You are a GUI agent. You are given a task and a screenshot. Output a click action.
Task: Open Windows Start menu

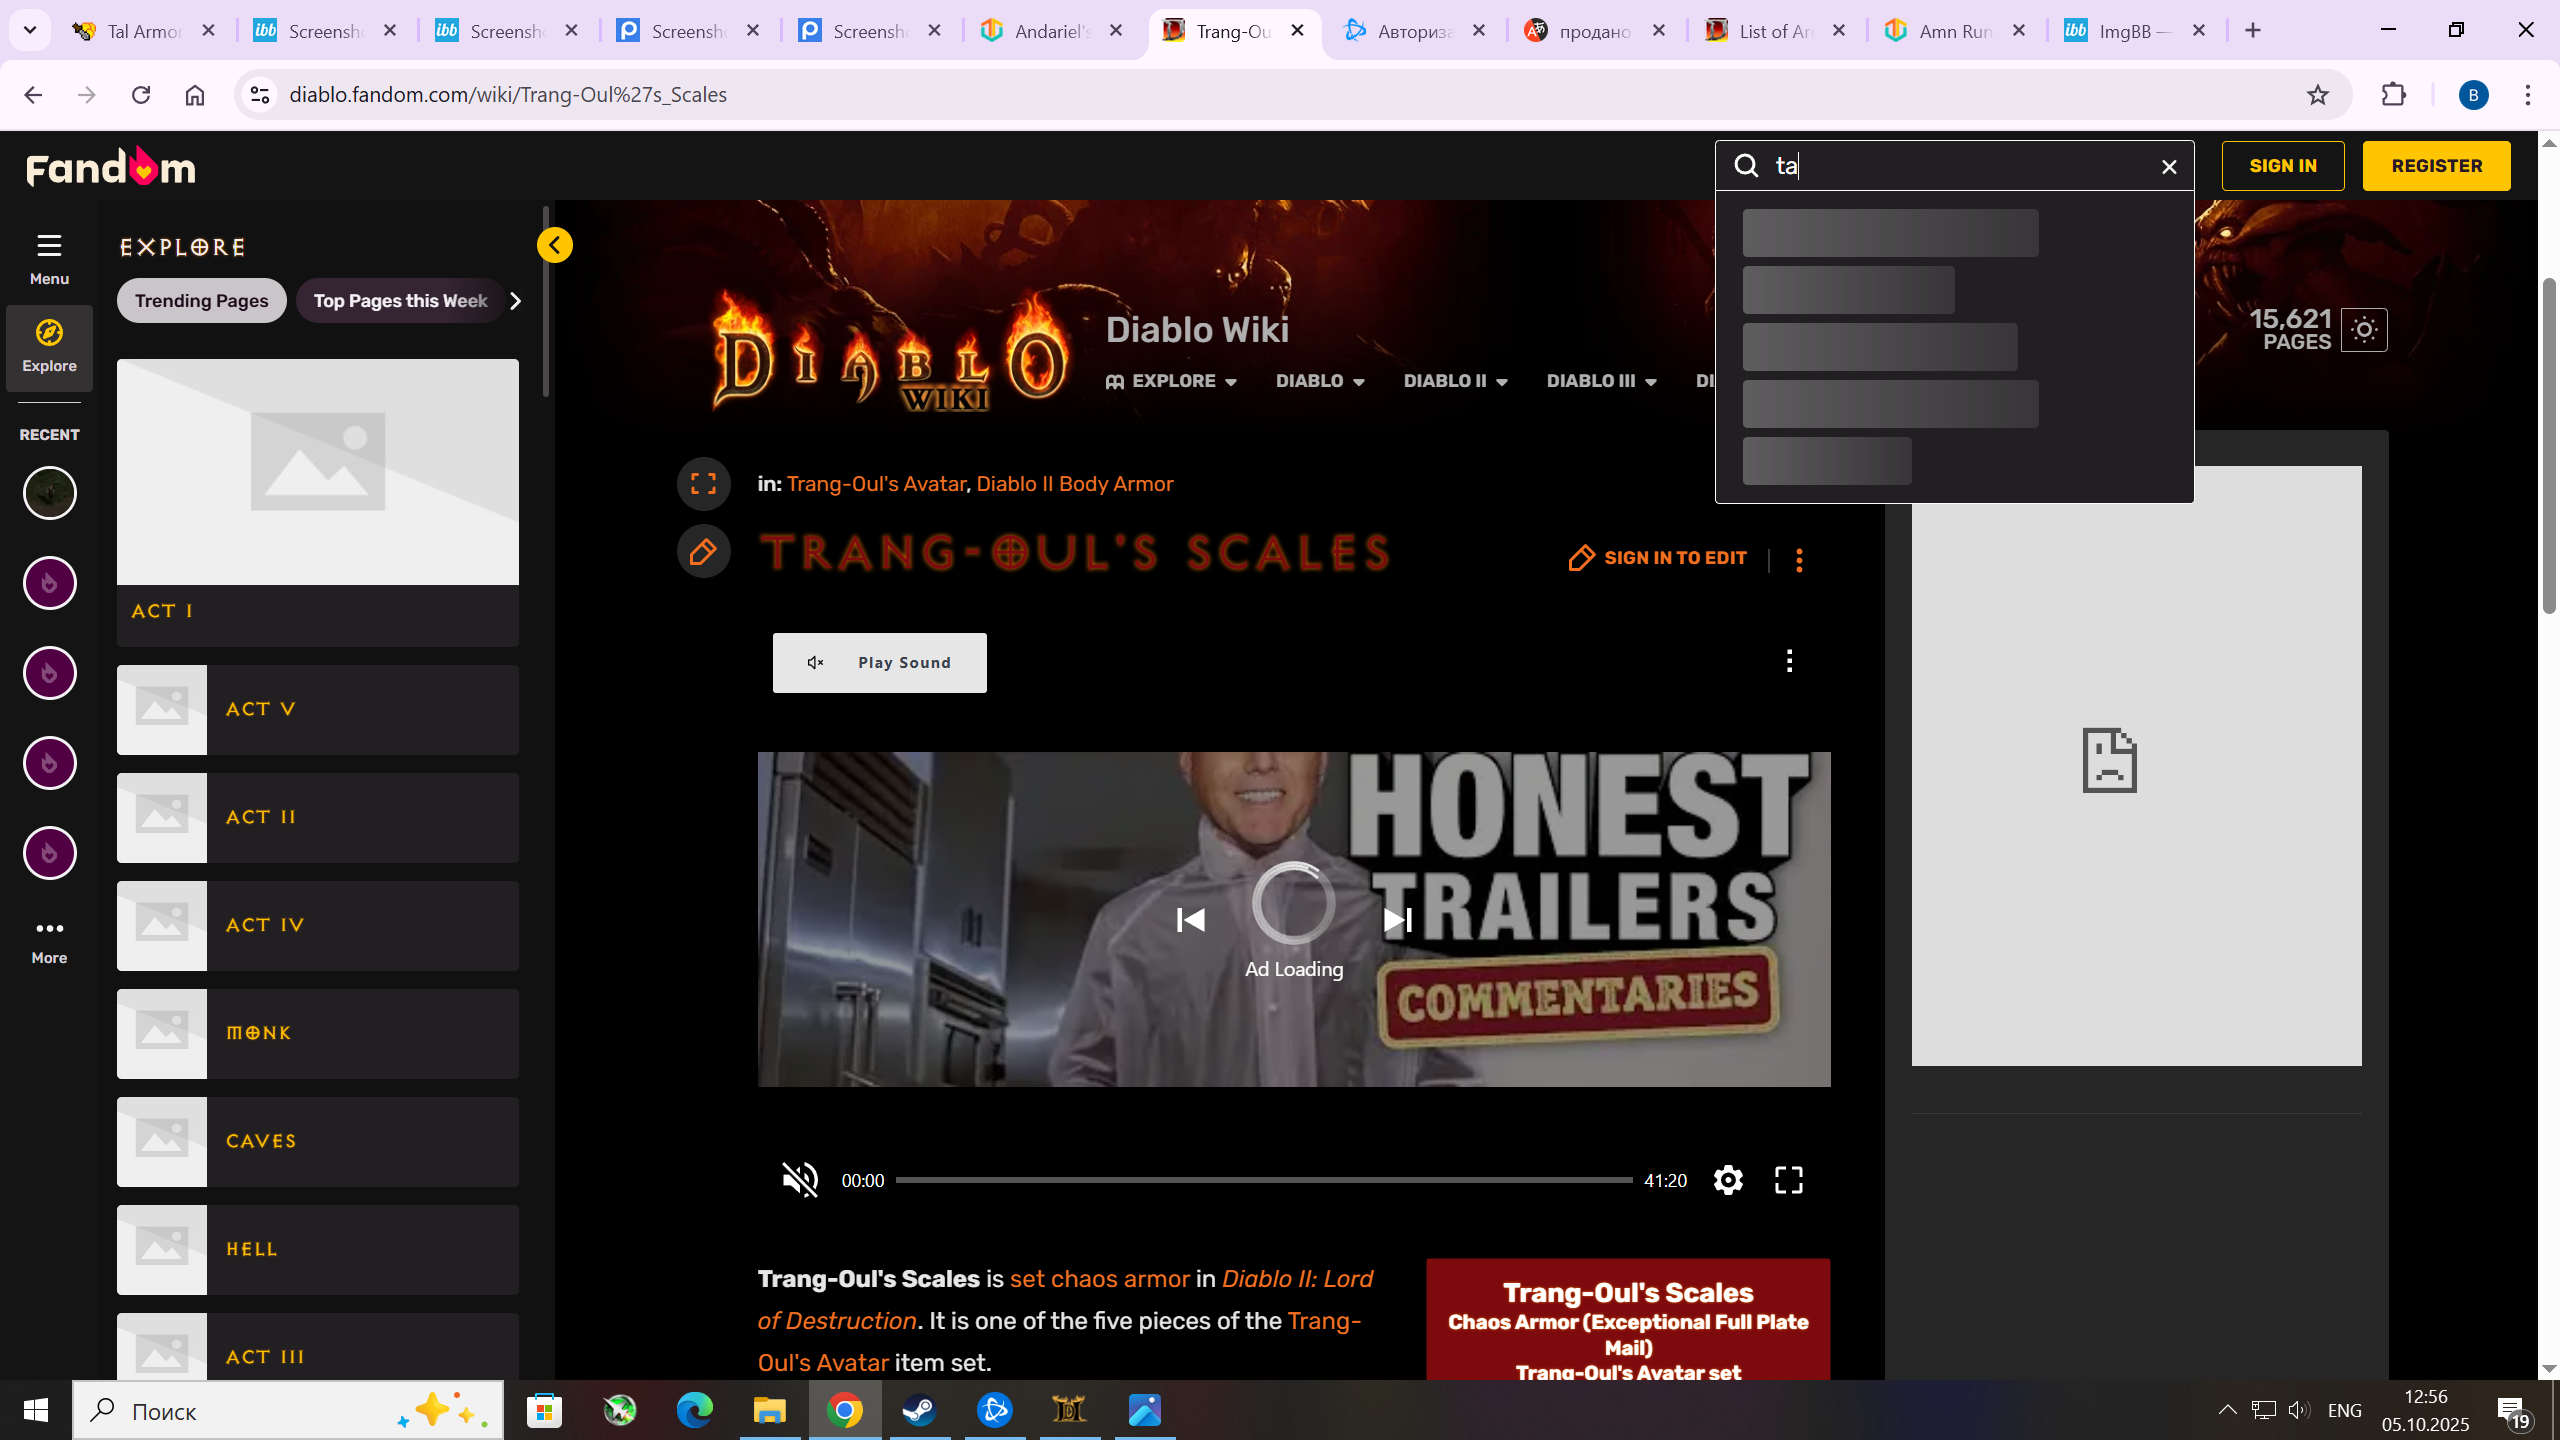point(36,1411)
